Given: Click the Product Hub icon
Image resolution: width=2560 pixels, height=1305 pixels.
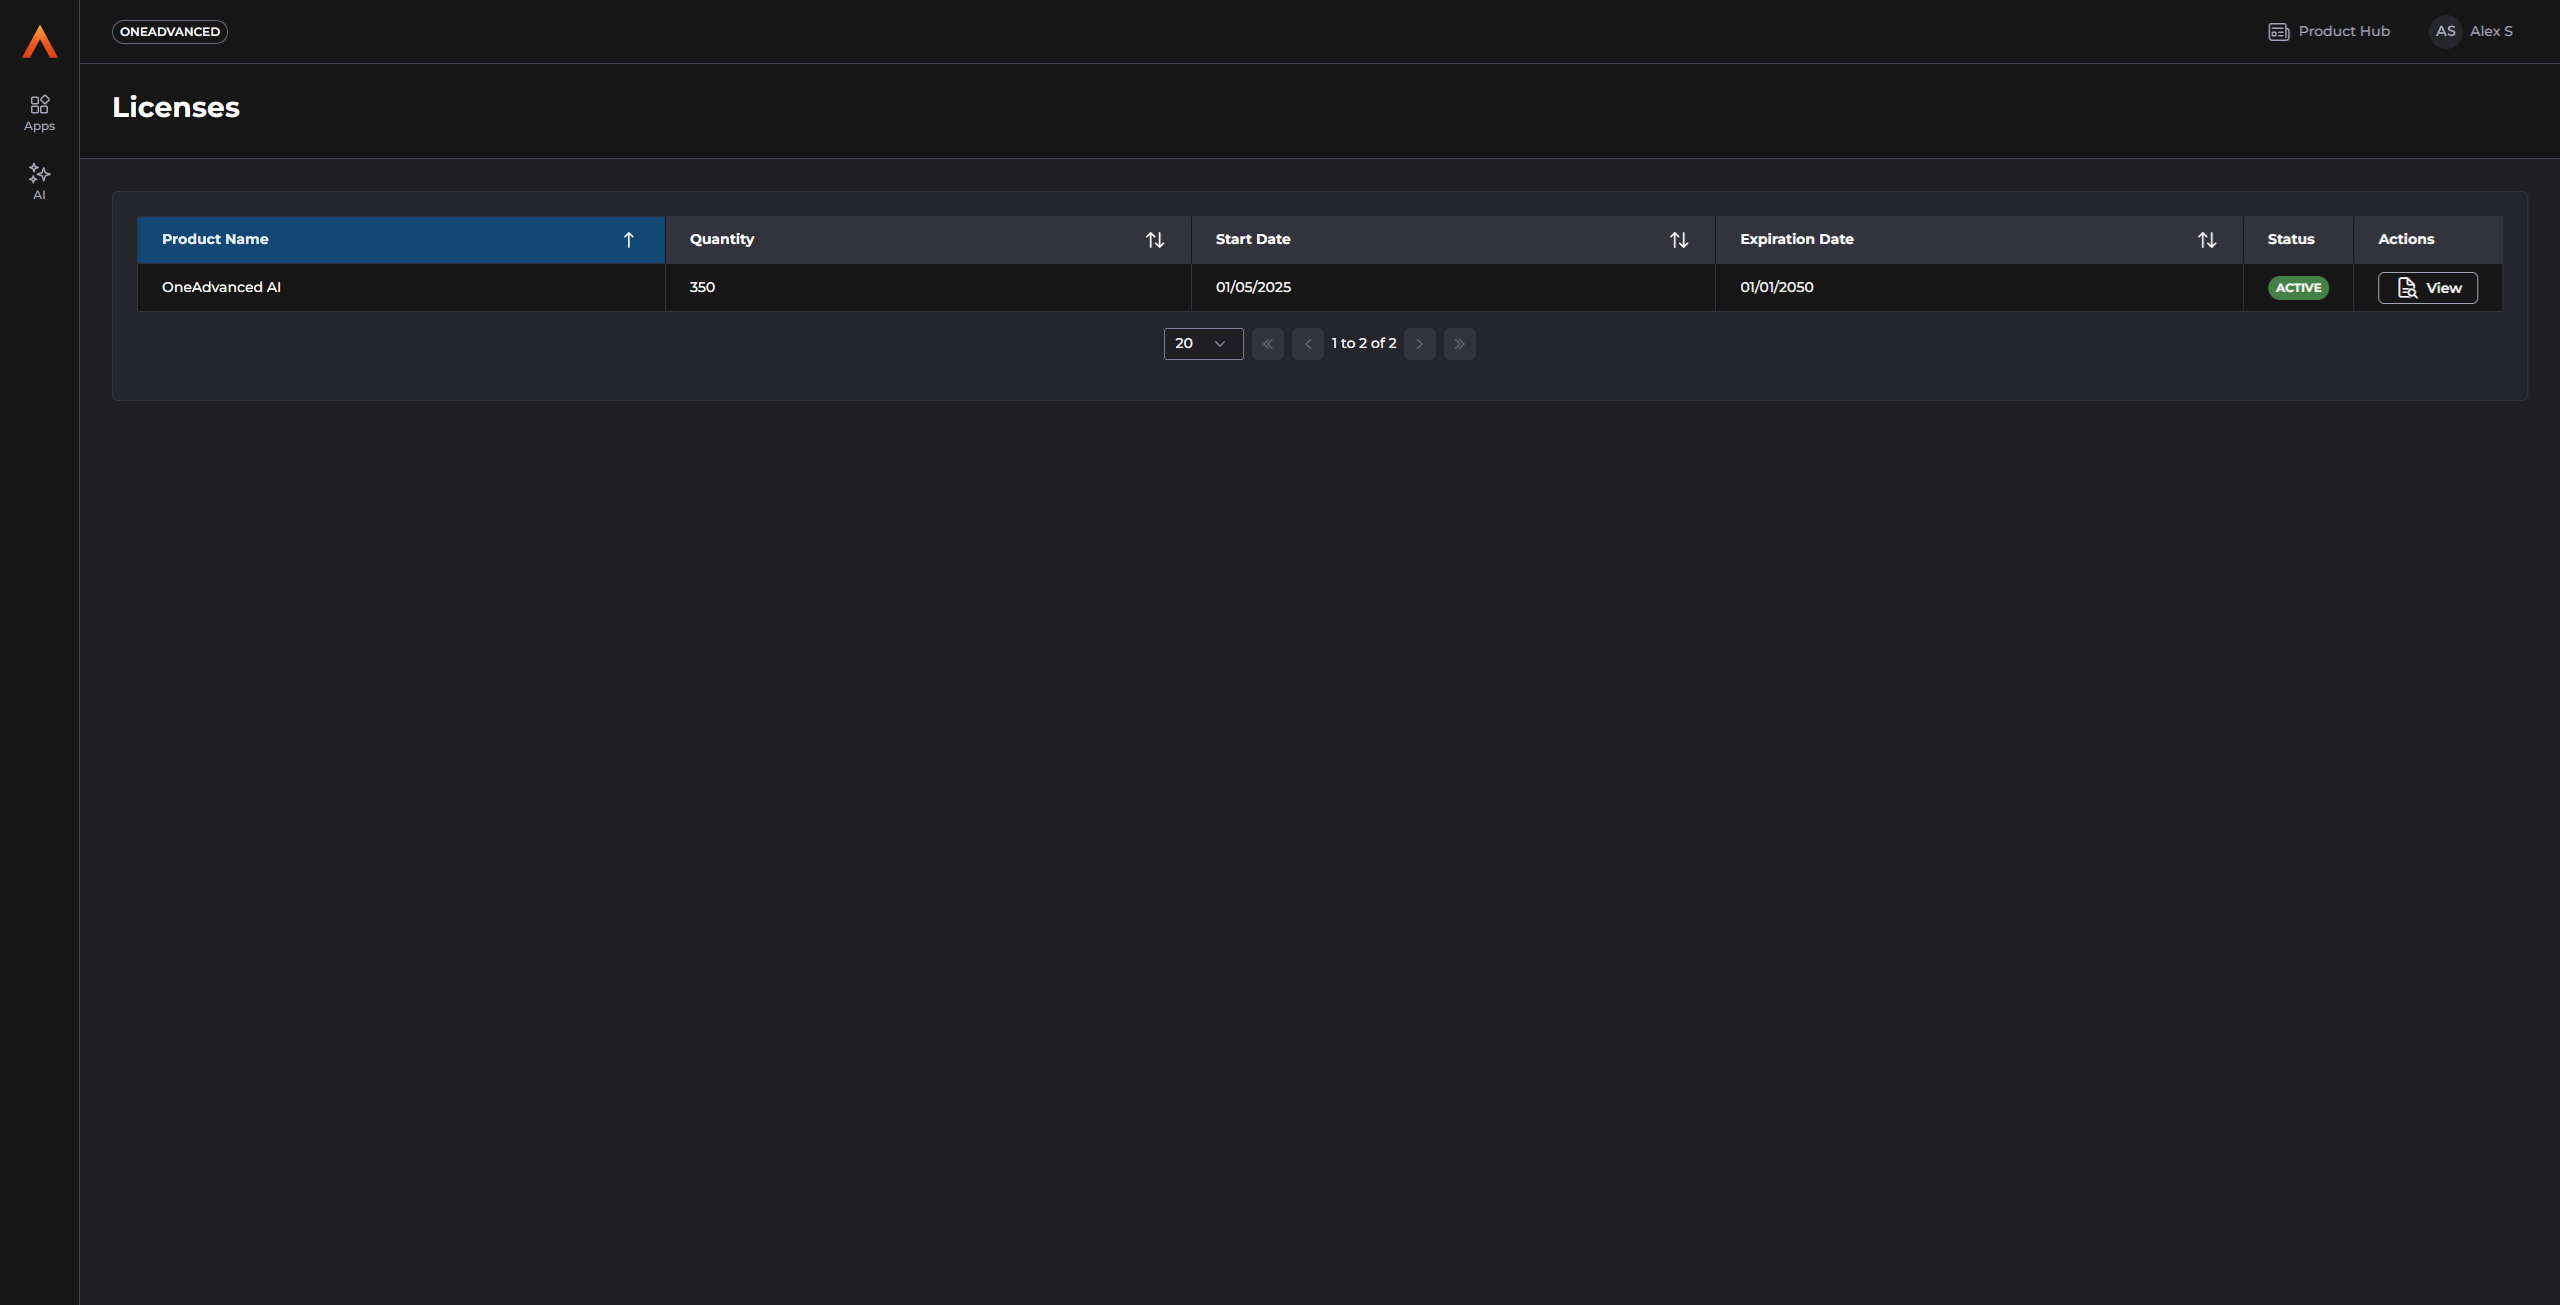Looking at the screenshot, I should 2278,32.
